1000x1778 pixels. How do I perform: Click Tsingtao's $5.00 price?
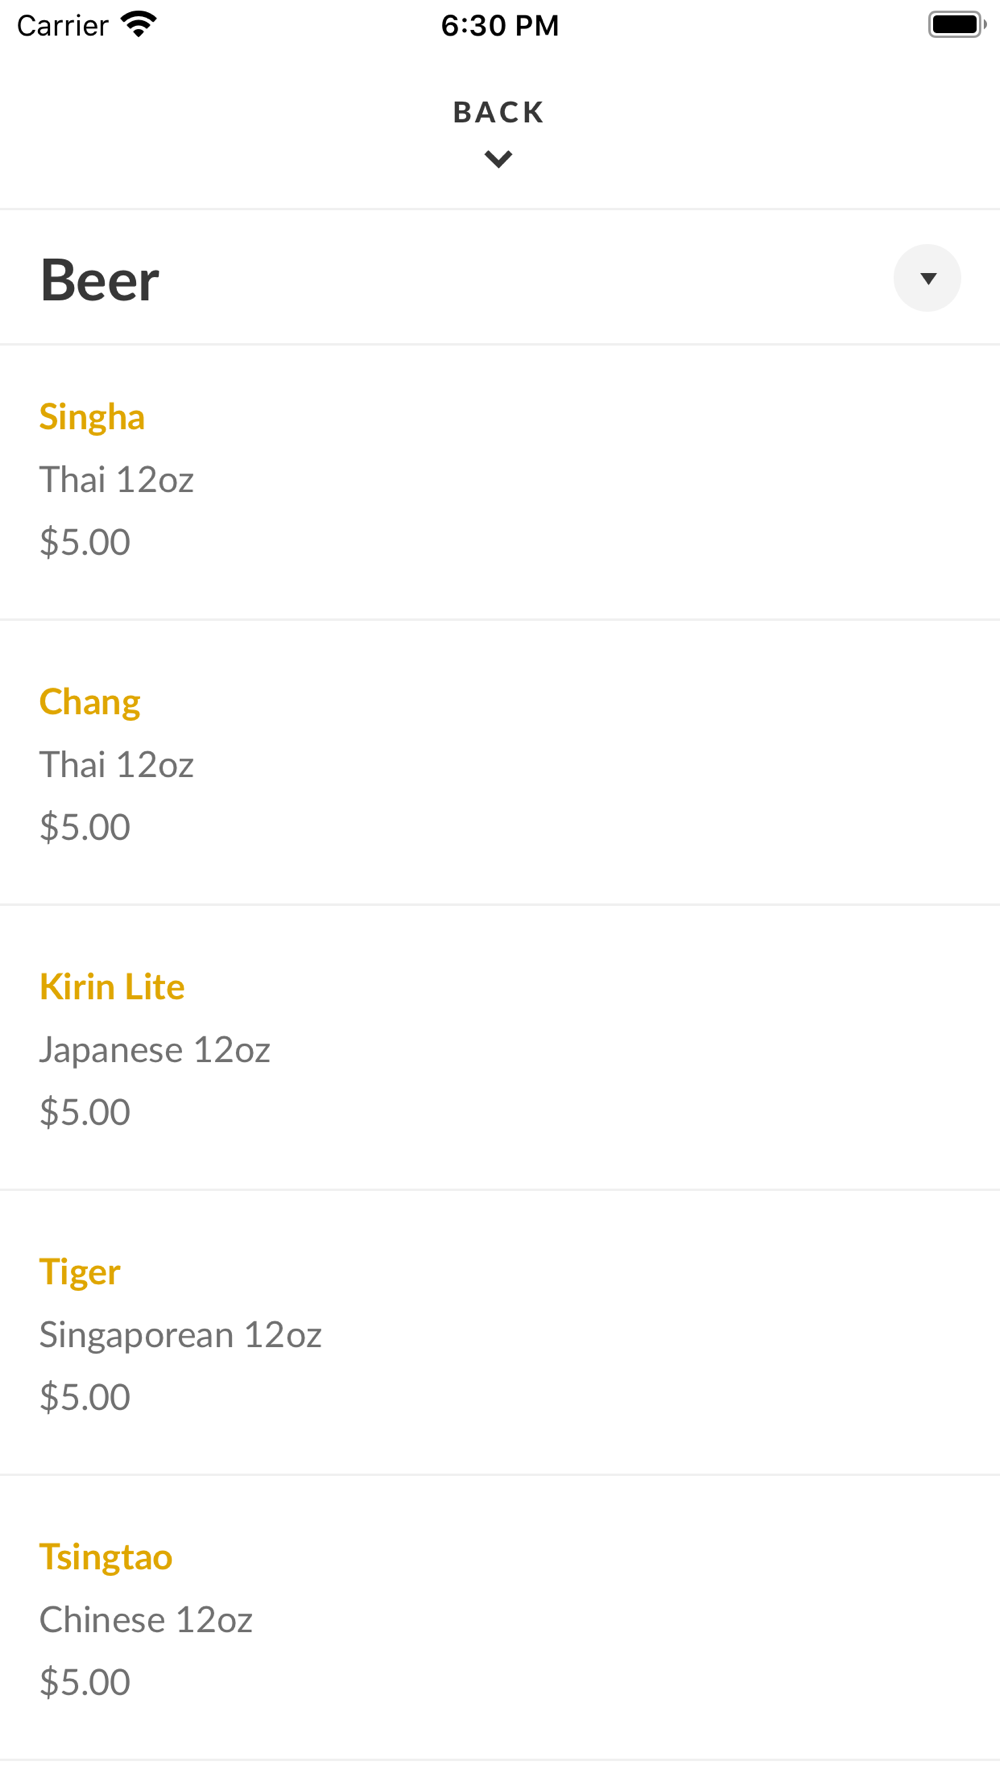click(85, 1682)
